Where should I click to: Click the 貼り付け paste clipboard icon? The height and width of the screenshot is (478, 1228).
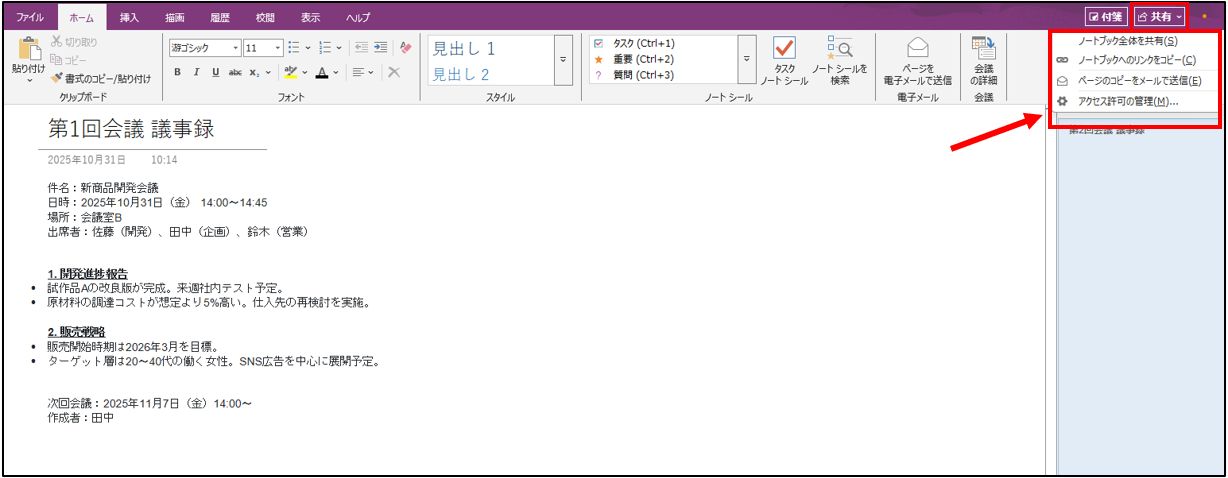tap(29, 49)
